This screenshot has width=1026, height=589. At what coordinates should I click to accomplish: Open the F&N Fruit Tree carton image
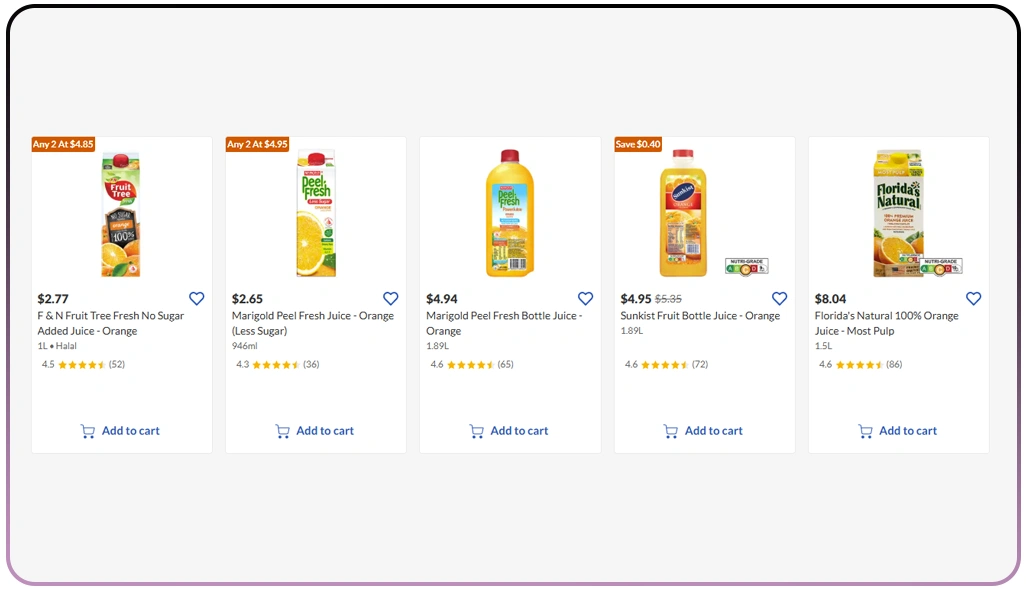[120, 214]
